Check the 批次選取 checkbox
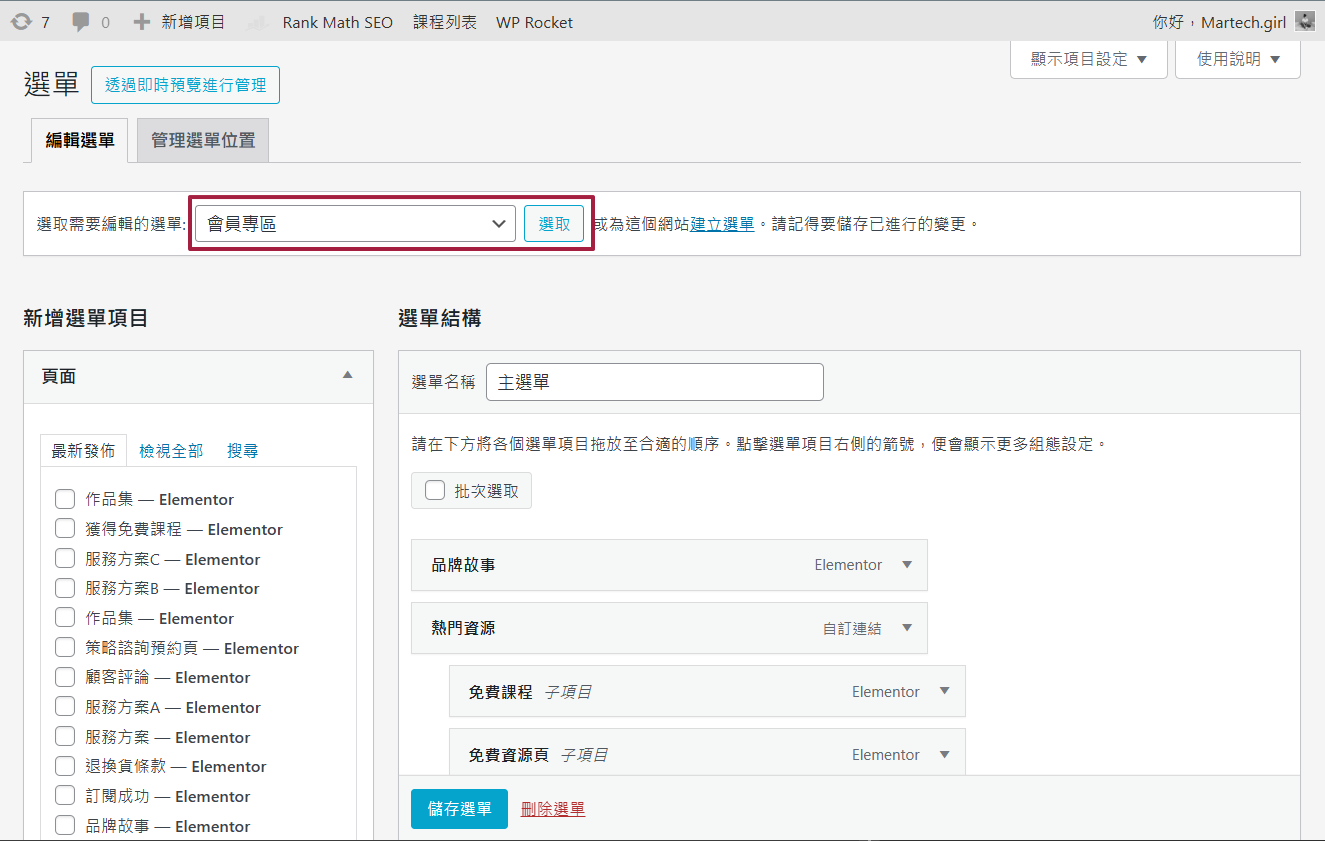This screenshot has height=841, width=1325. pos(435,491)
